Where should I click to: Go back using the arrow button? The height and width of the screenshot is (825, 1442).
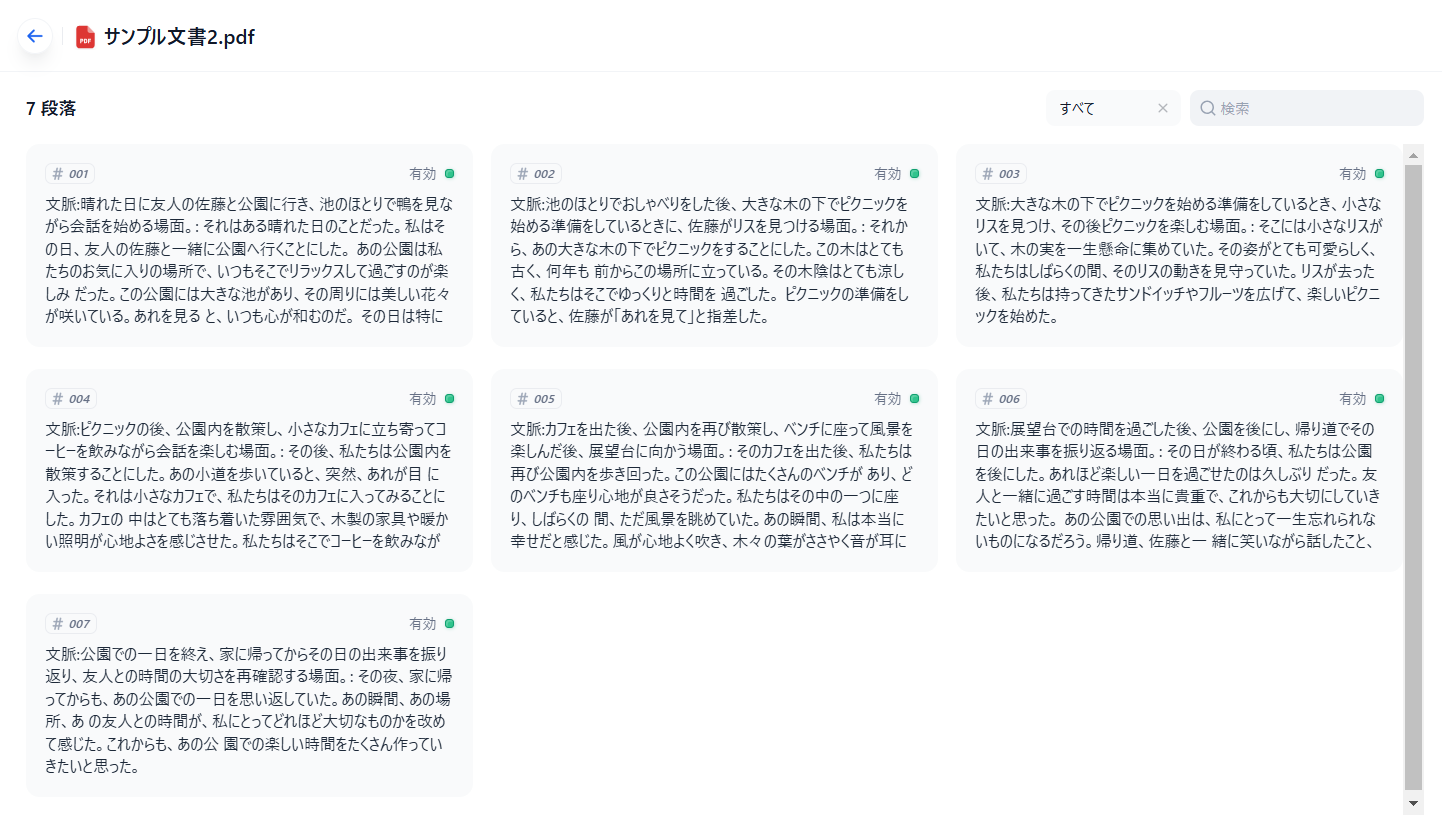35,37
